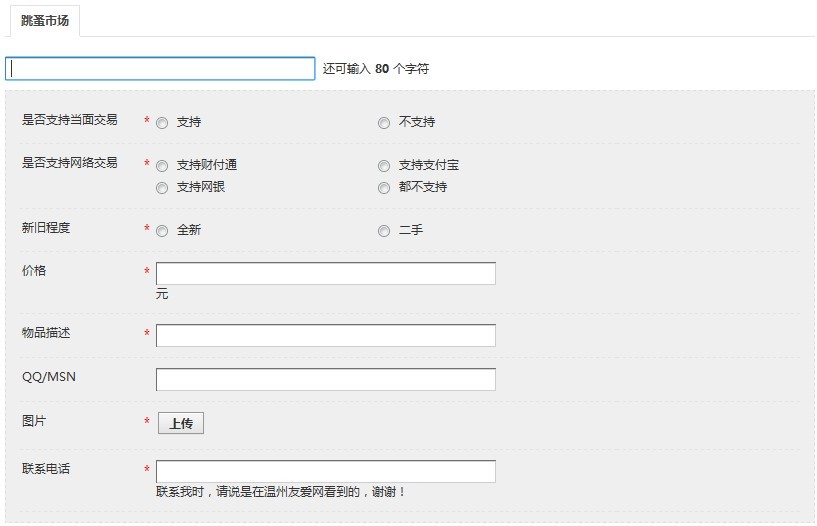
Task: Click the 是否支持当面交易 label
Action: [x=69, y=120]
